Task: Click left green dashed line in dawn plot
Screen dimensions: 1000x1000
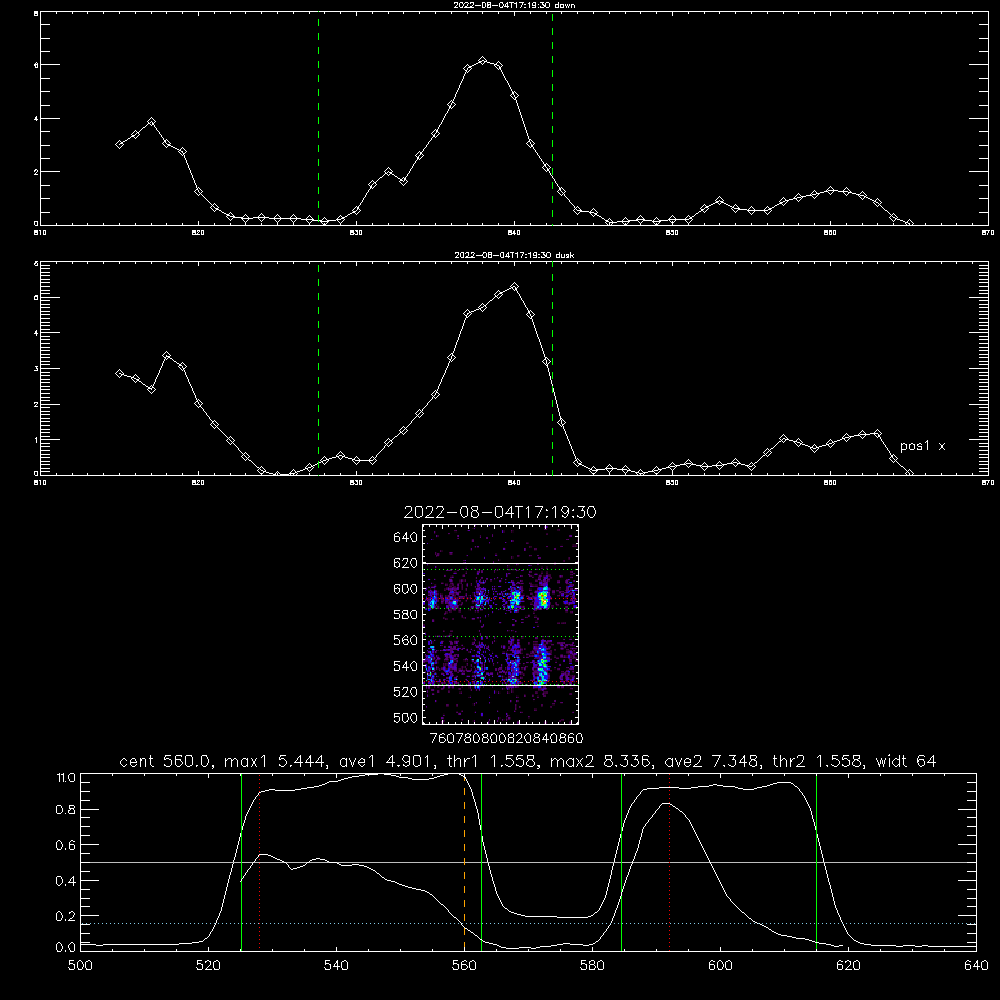Action: coord(318,119)
